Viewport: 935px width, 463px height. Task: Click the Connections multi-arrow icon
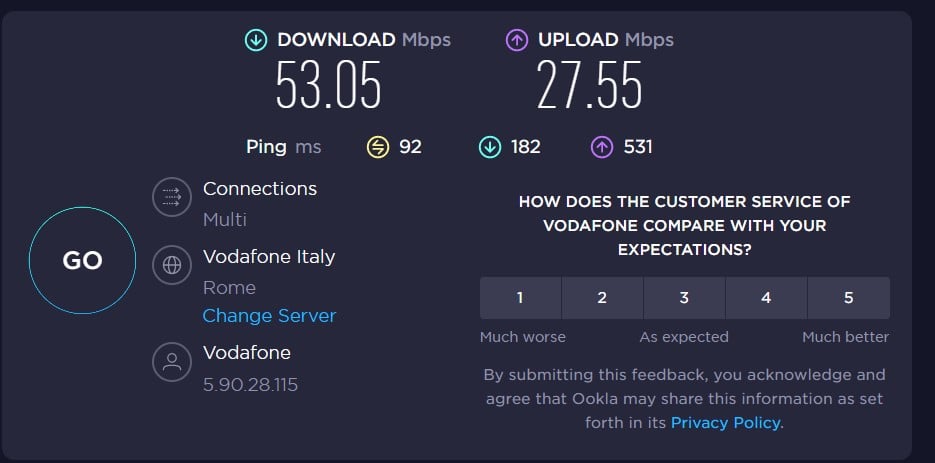(x=172, y=196)
